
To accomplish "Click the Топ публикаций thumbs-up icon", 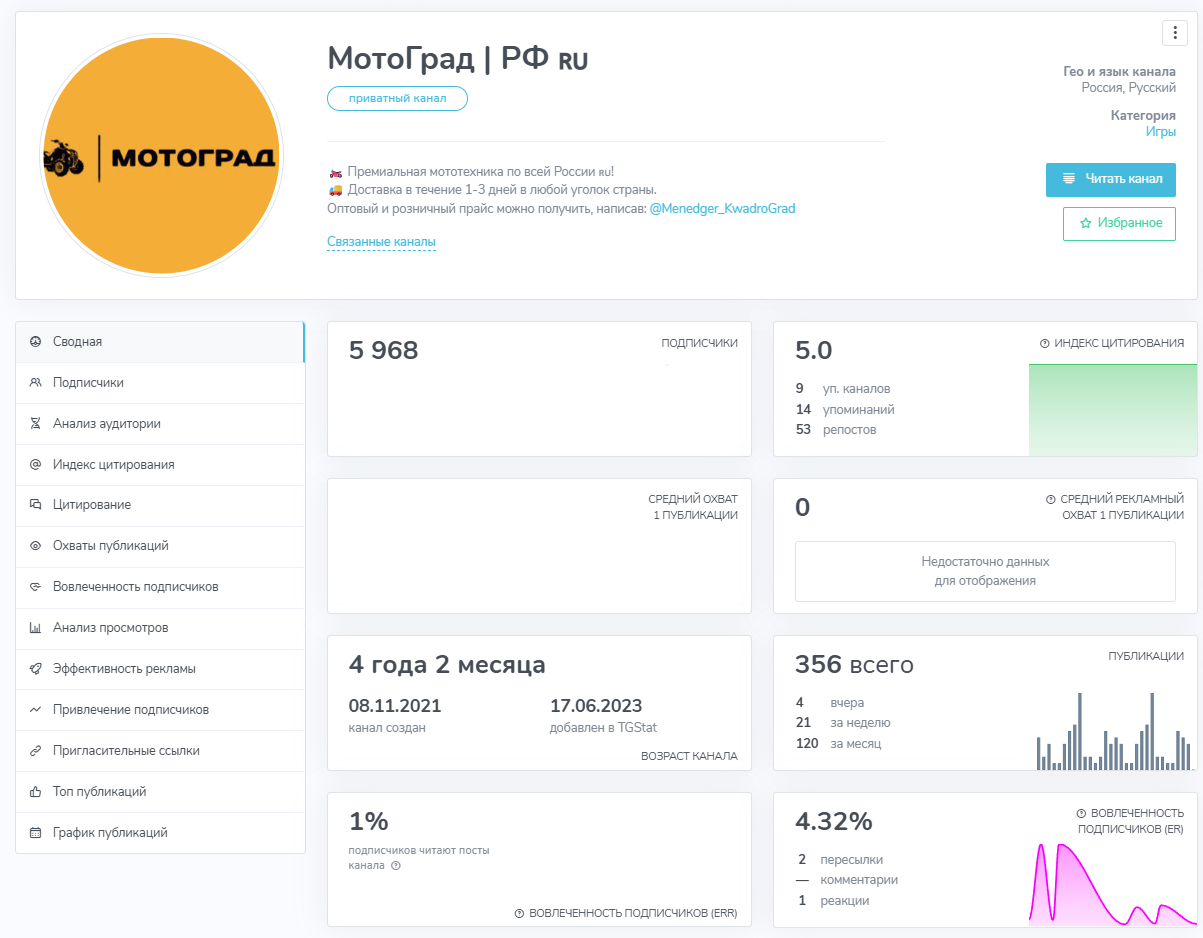I will (x=35, y=792).
